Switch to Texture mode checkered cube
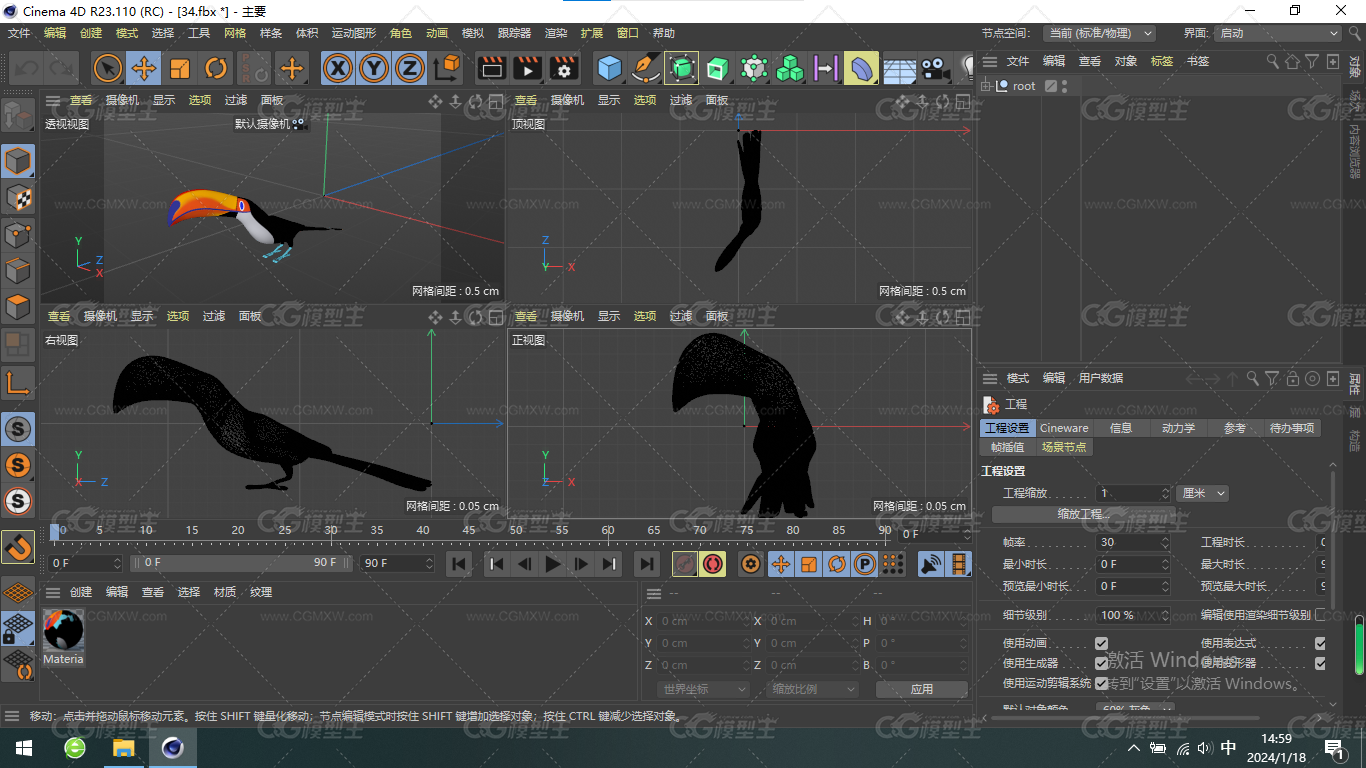Image resolution: width=1366 pixels, height=768 pixels. coord(18,198)
